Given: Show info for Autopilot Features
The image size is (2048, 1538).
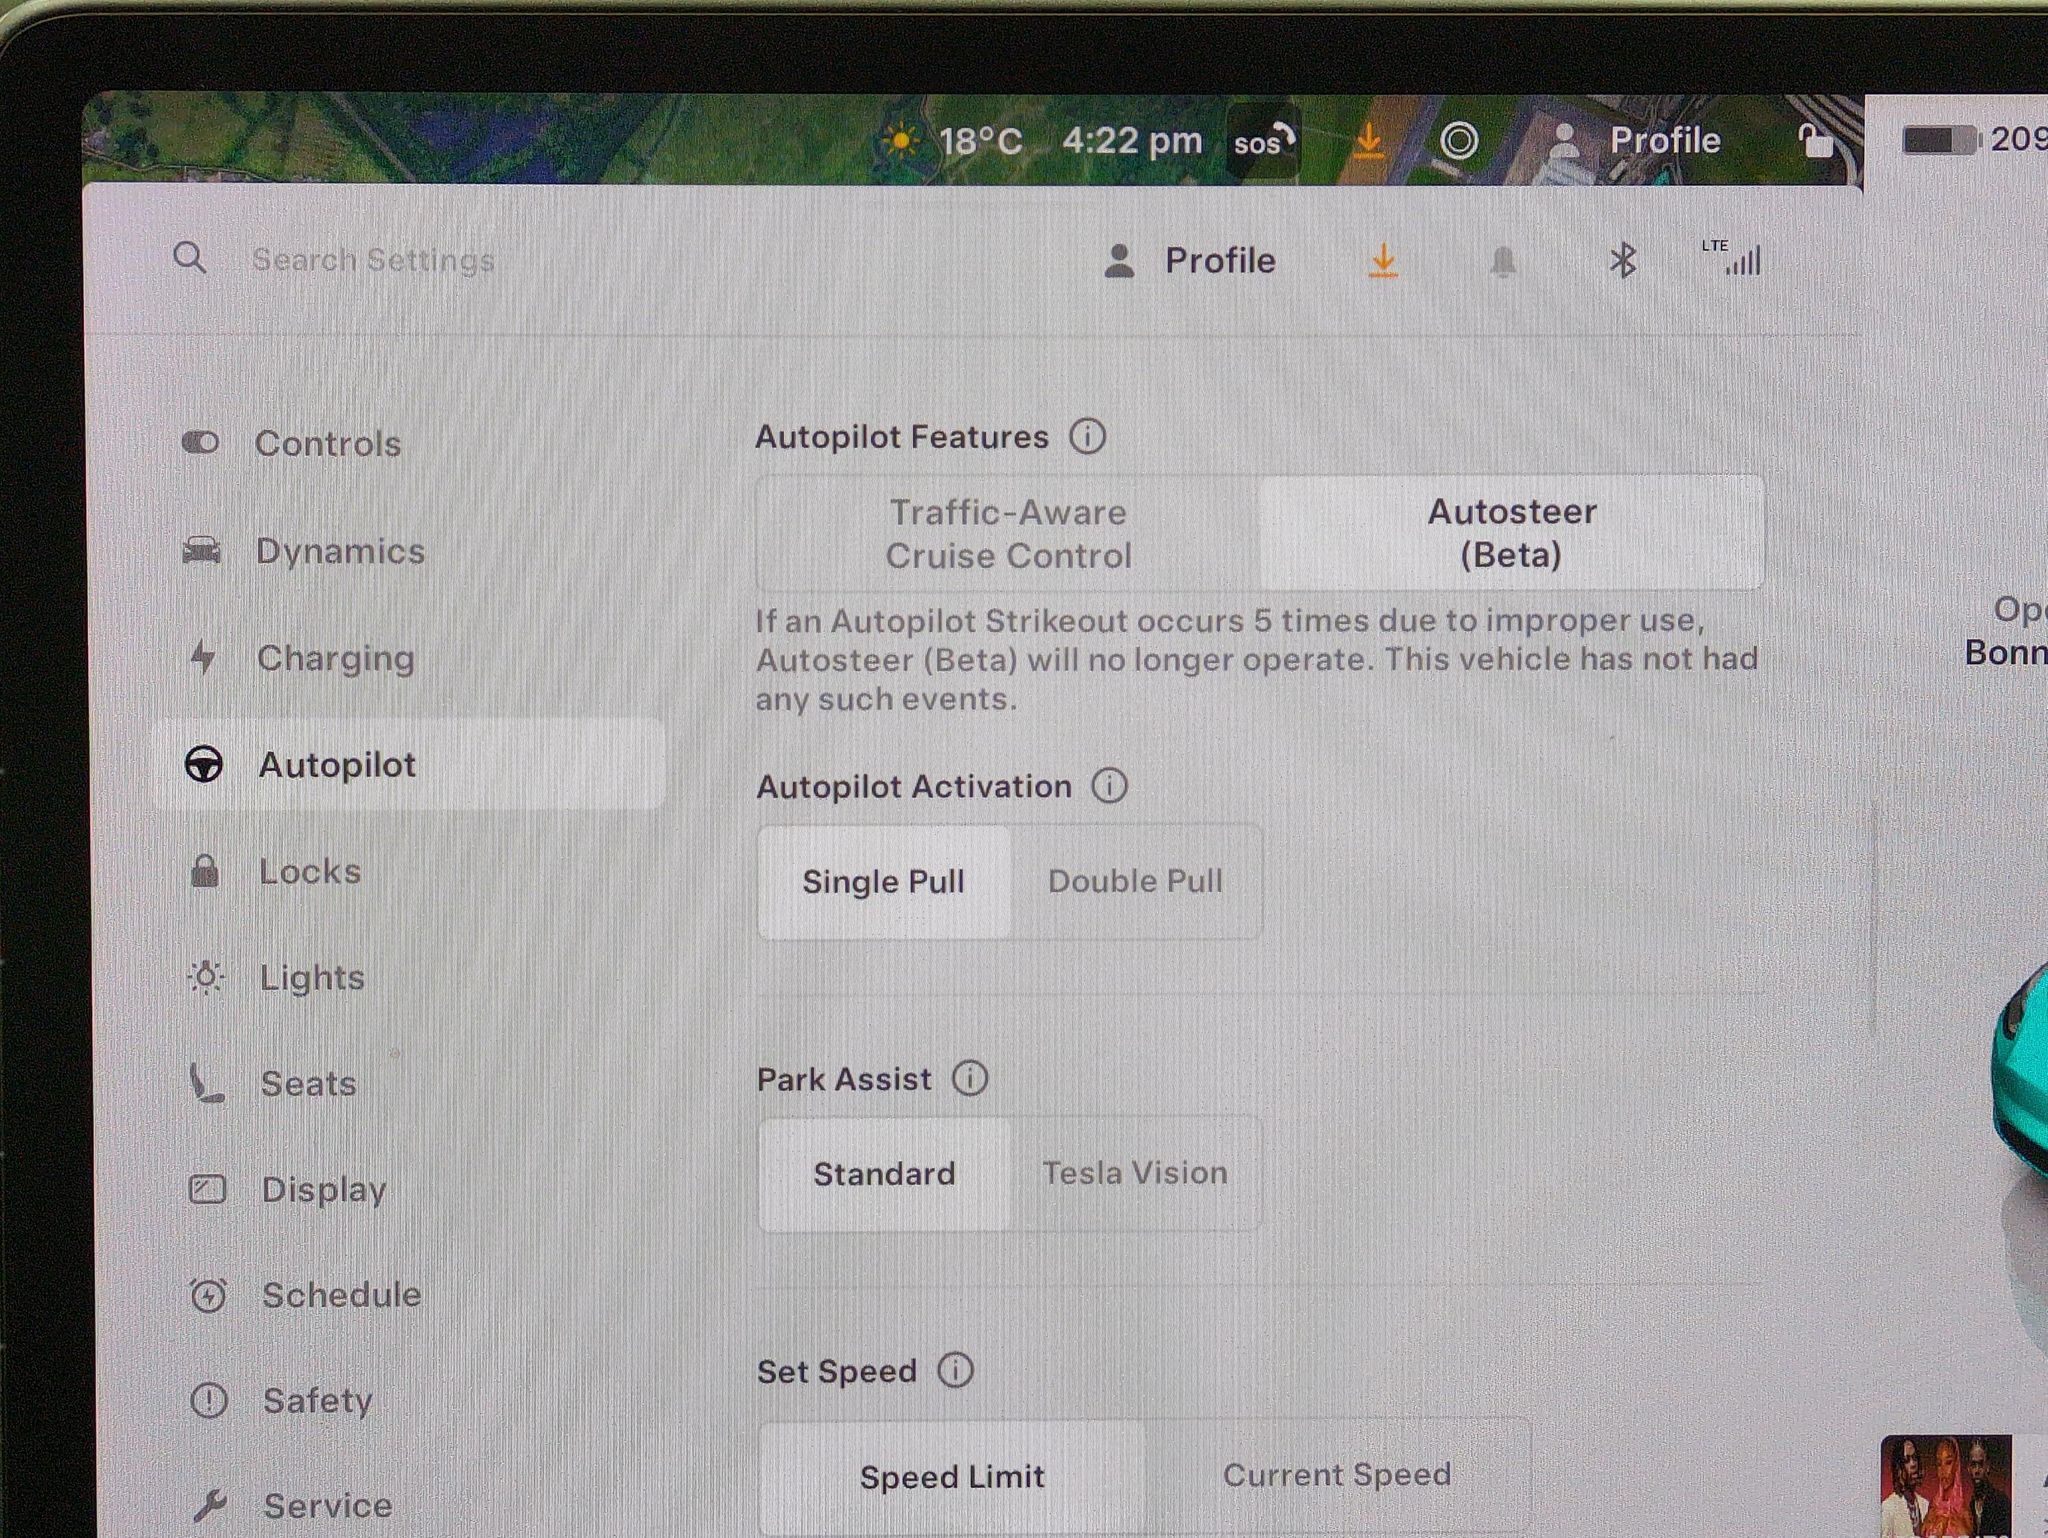Looking at the screenshot, I should coord(1088,436).
